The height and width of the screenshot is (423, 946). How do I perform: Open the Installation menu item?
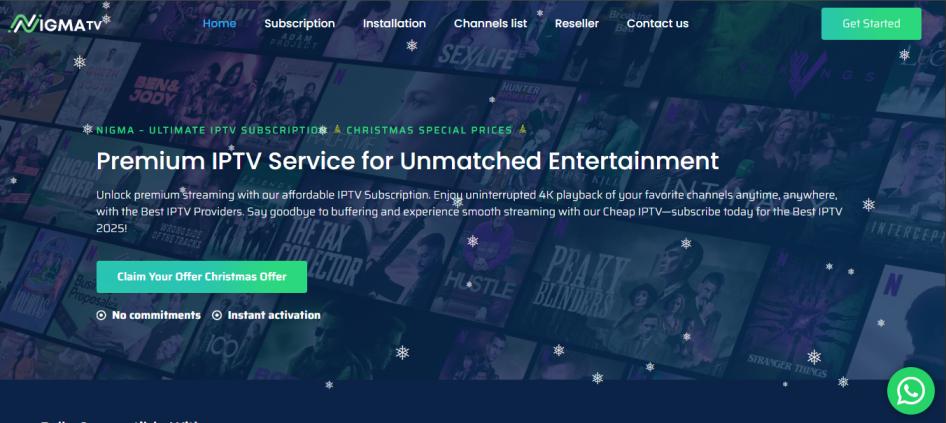tap(394, 24)
